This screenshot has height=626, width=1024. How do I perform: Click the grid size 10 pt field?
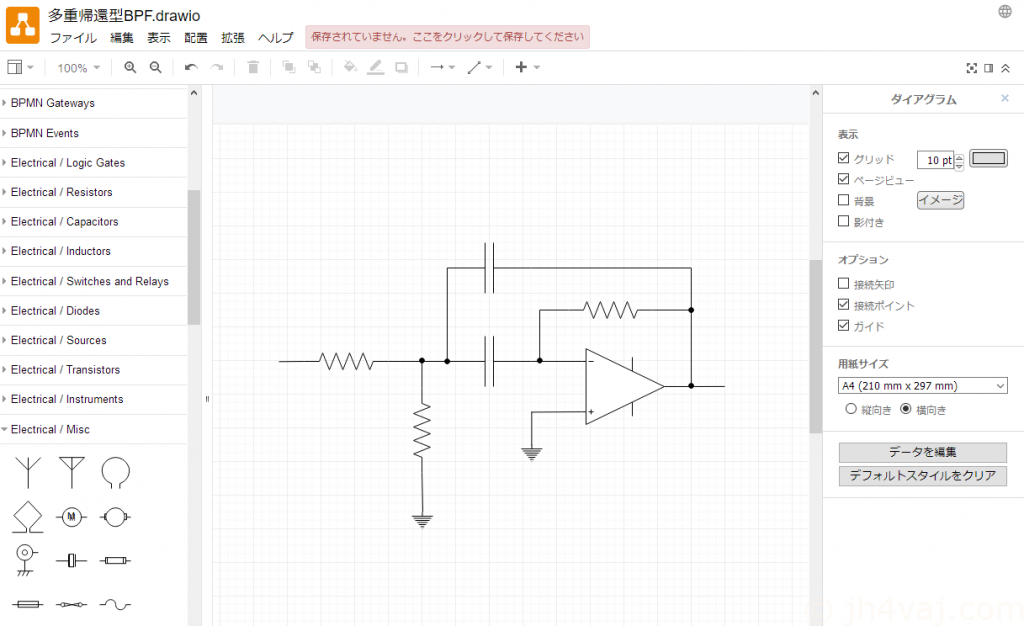tap(936, 160)
